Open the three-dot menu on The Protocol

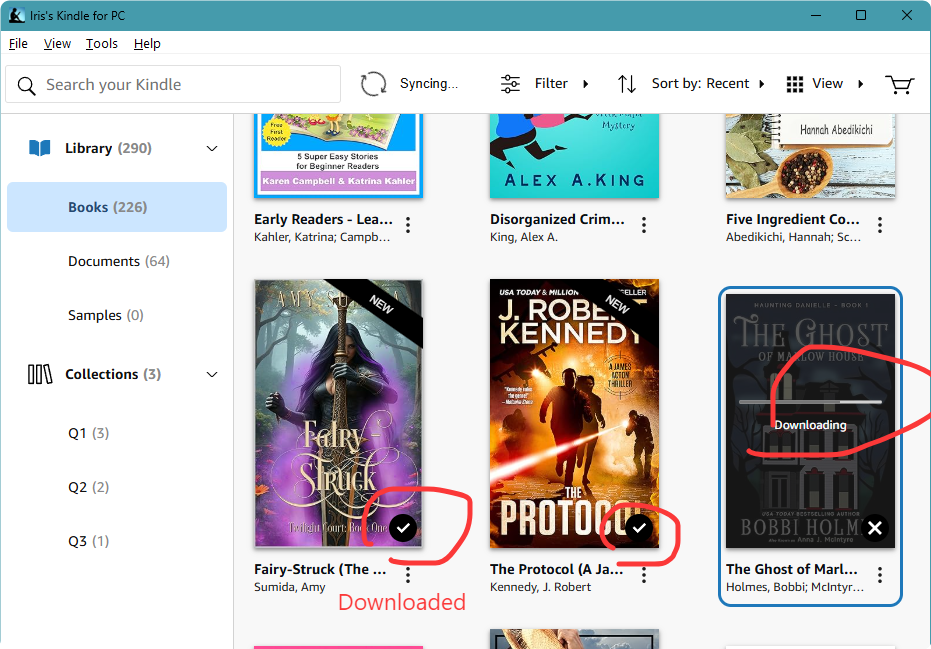pyautogui.click(x=644, y=575)
